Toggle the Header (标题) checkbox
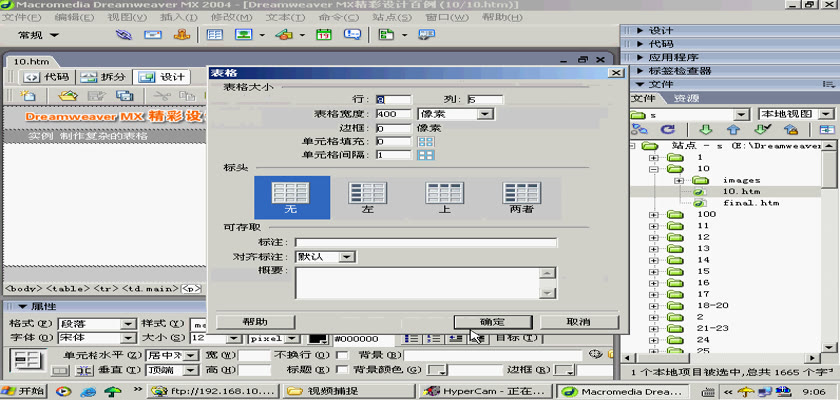The image size is (840, 400). (x=341, y=369)
